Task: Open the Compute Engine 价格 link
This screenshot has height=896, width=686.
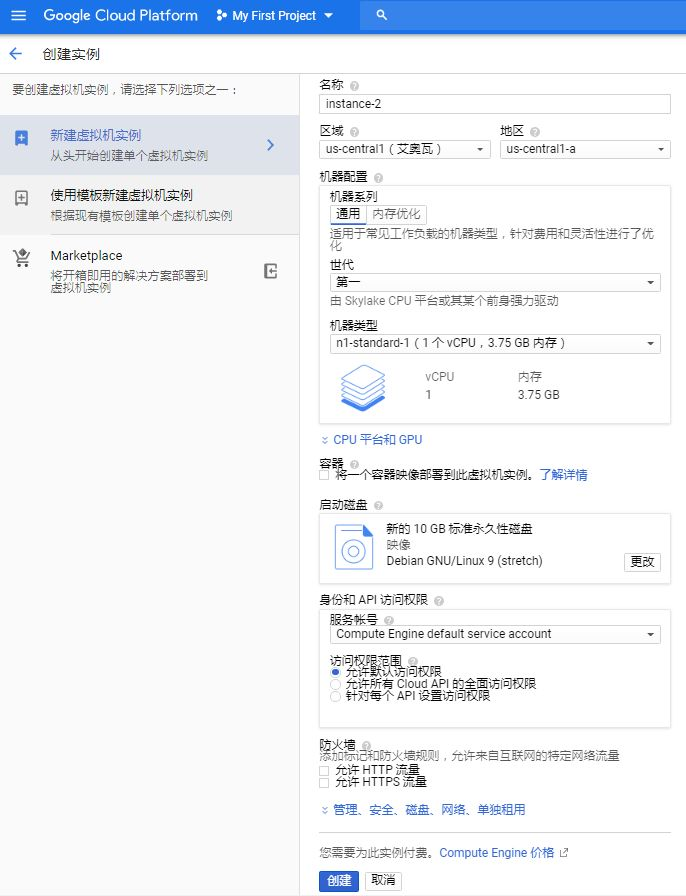Action: coord(497,853)
